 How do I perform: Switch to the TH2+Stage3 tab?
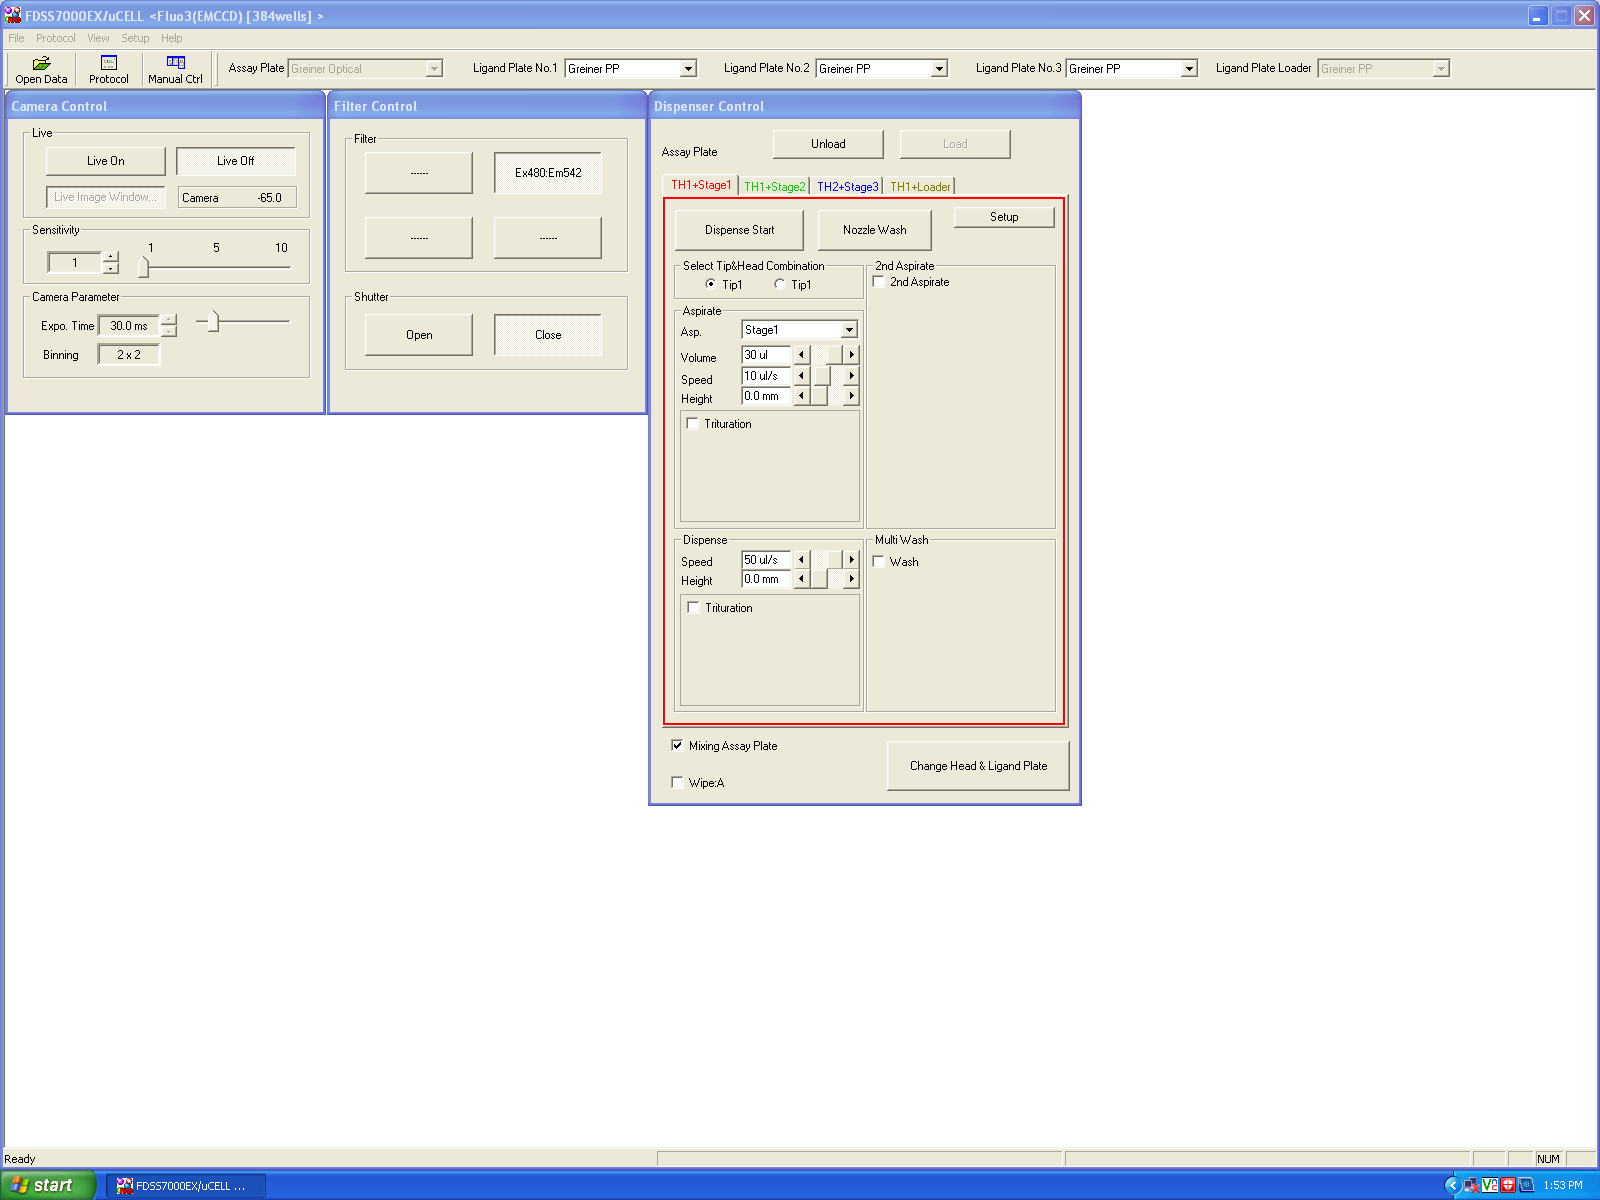(x=847, y=187)
